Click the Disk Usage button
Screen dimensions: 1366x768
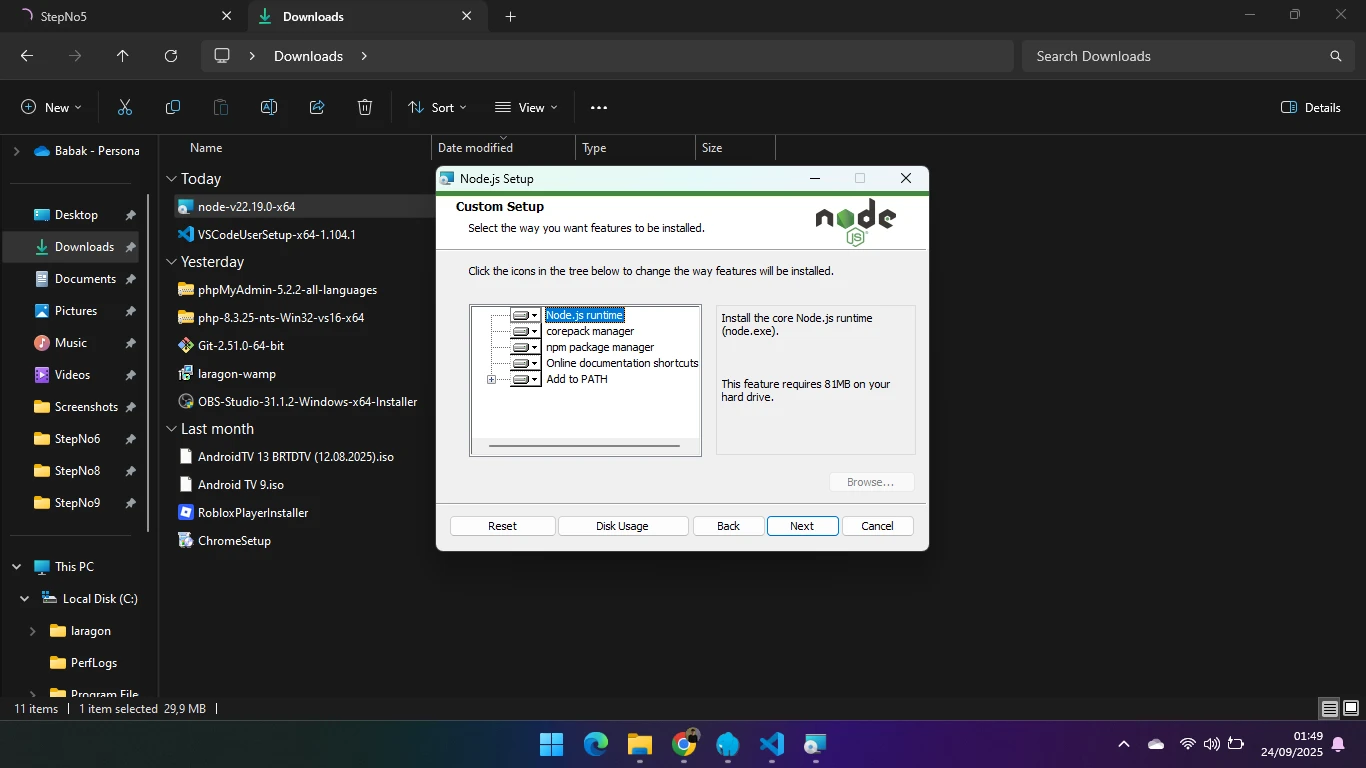[622, 526]
